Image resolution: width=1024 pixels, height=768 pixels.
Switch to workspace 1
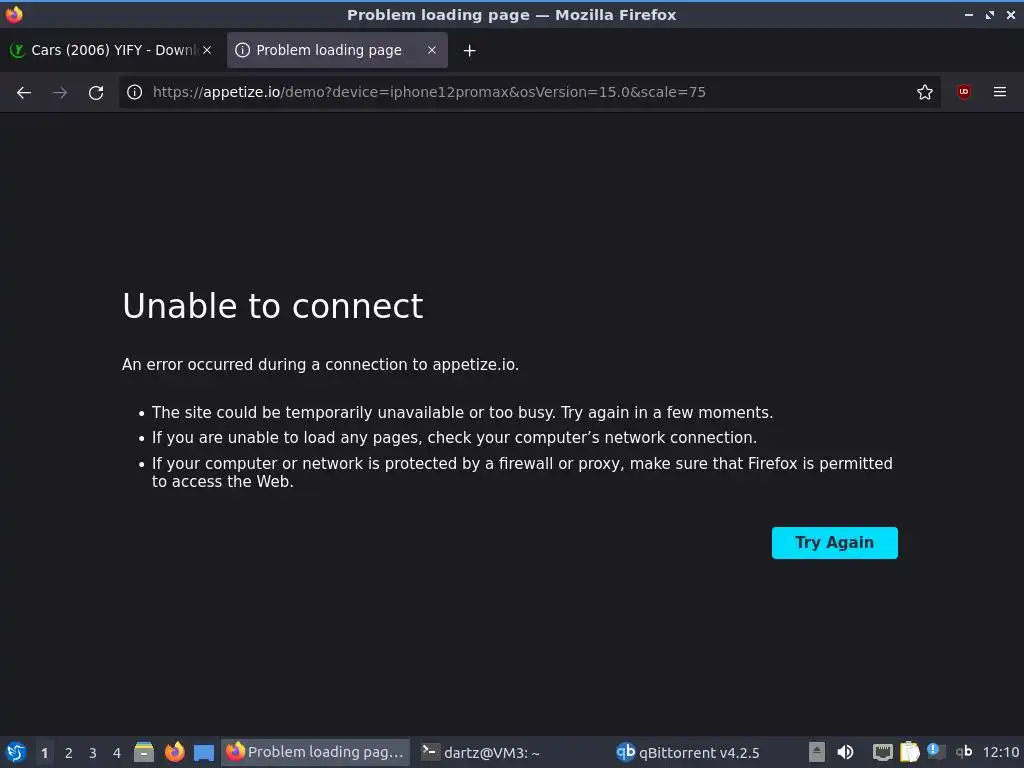(44, 753)
